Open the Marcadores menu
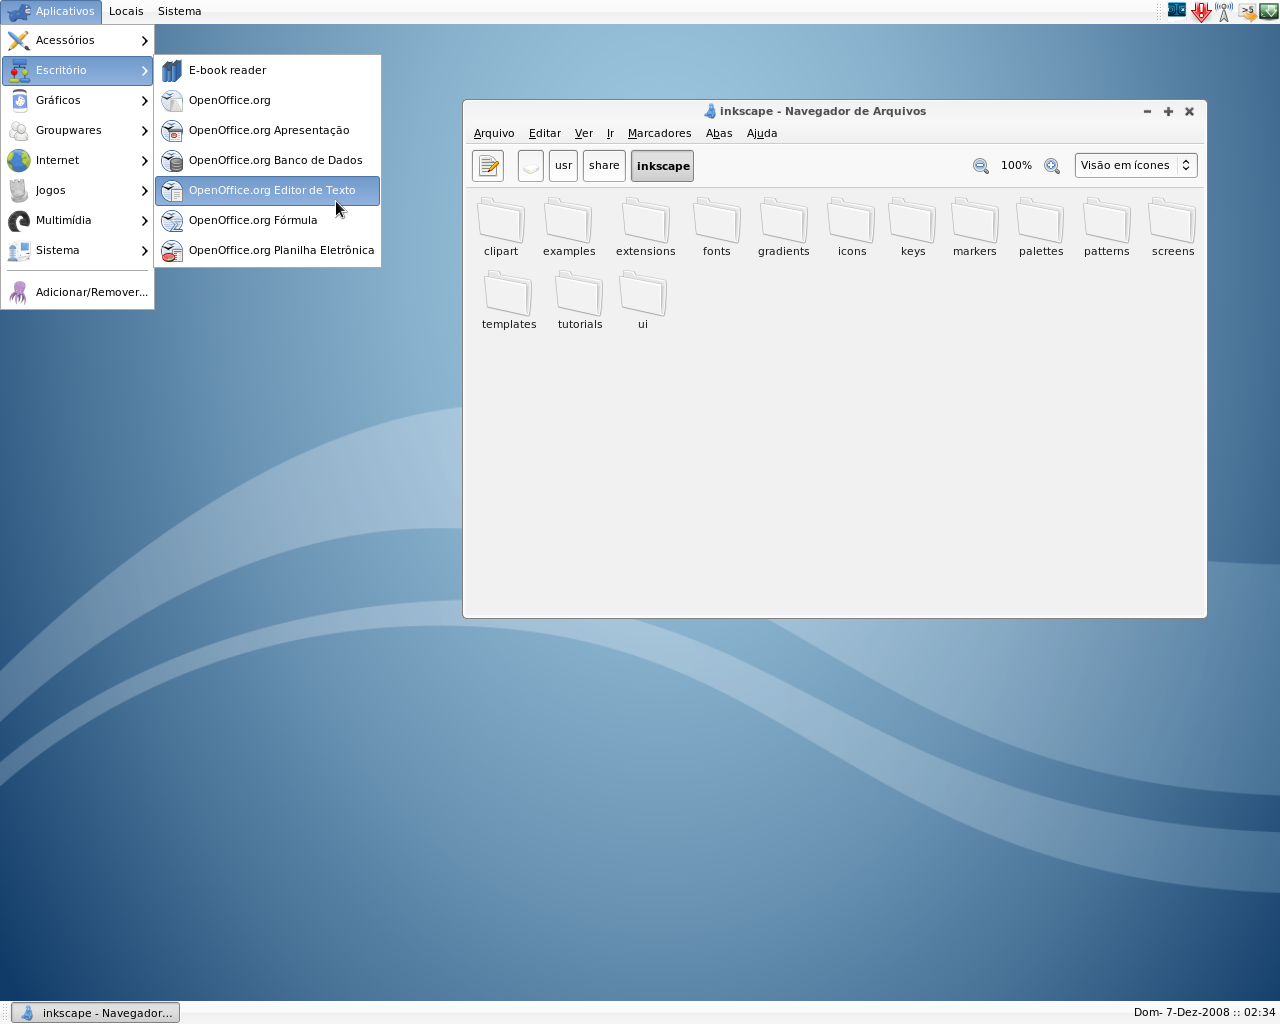 [x=659, y=133]
